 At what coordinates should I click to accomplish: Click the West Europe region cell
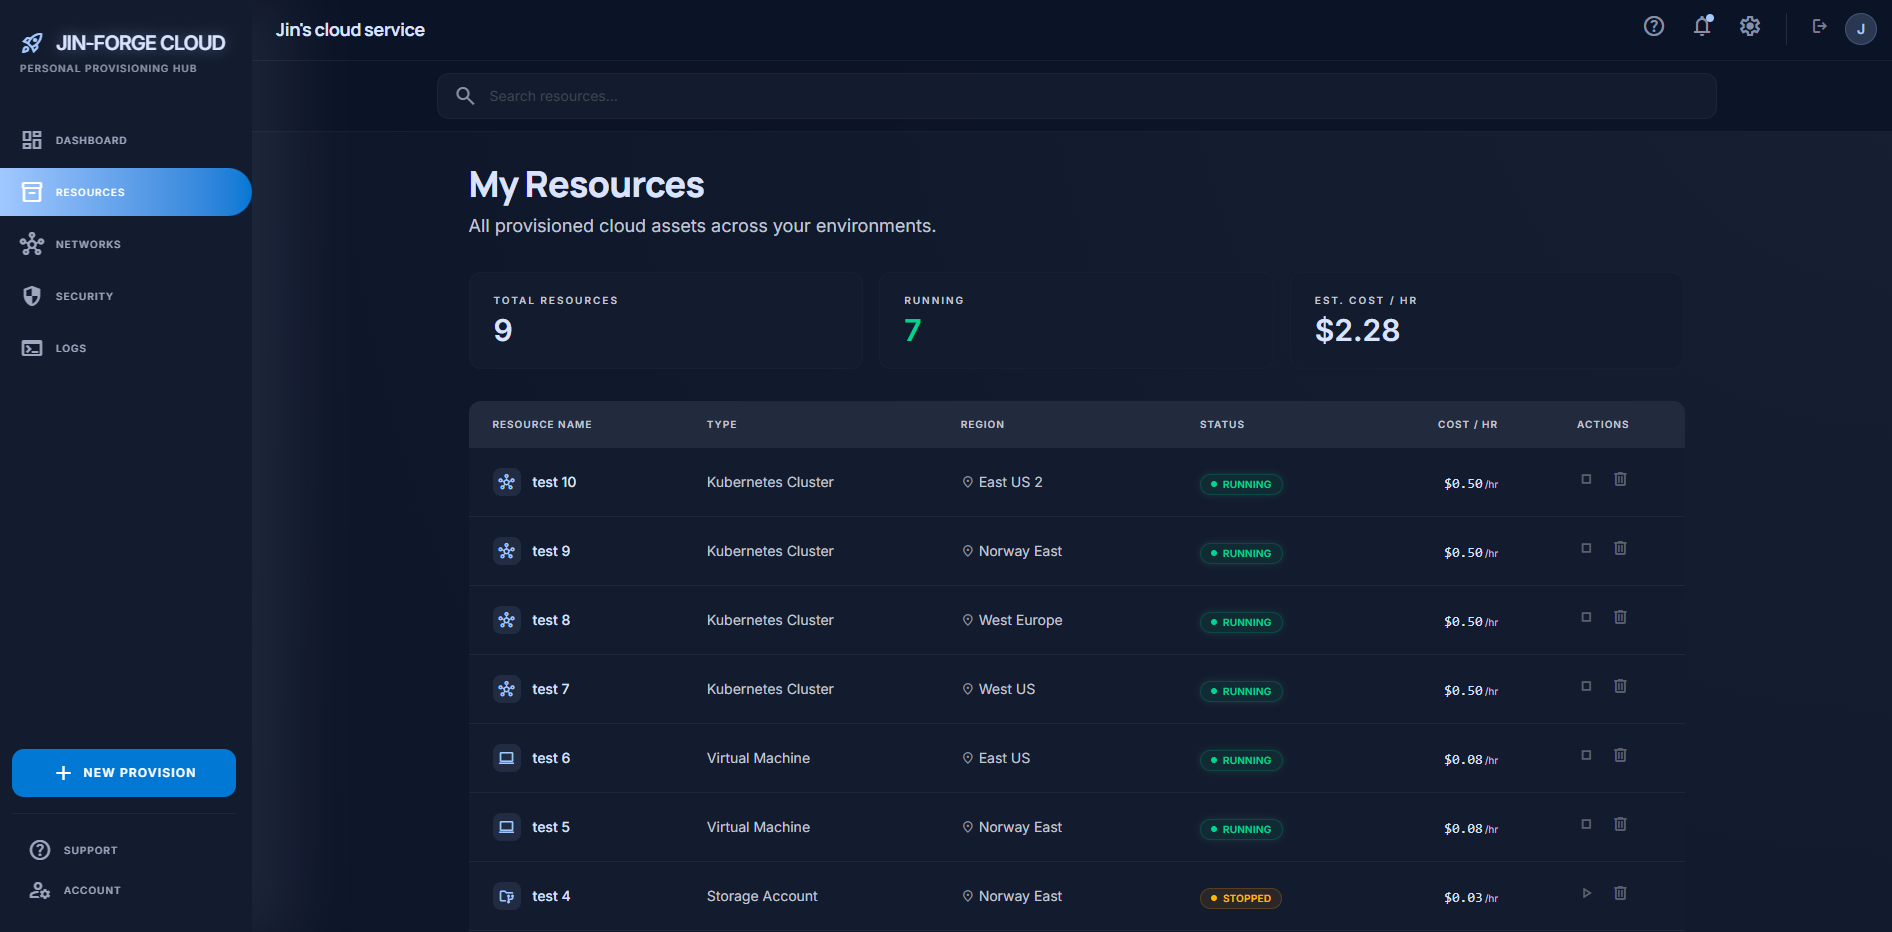pyautogui.click(x=1012, y=620)
